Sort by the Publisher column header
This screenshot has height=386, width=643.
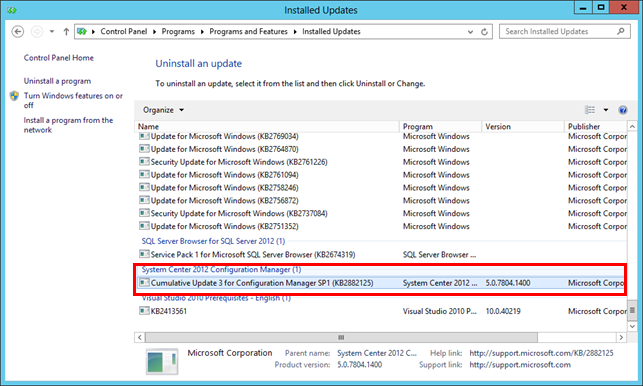[x=596, y=126]
